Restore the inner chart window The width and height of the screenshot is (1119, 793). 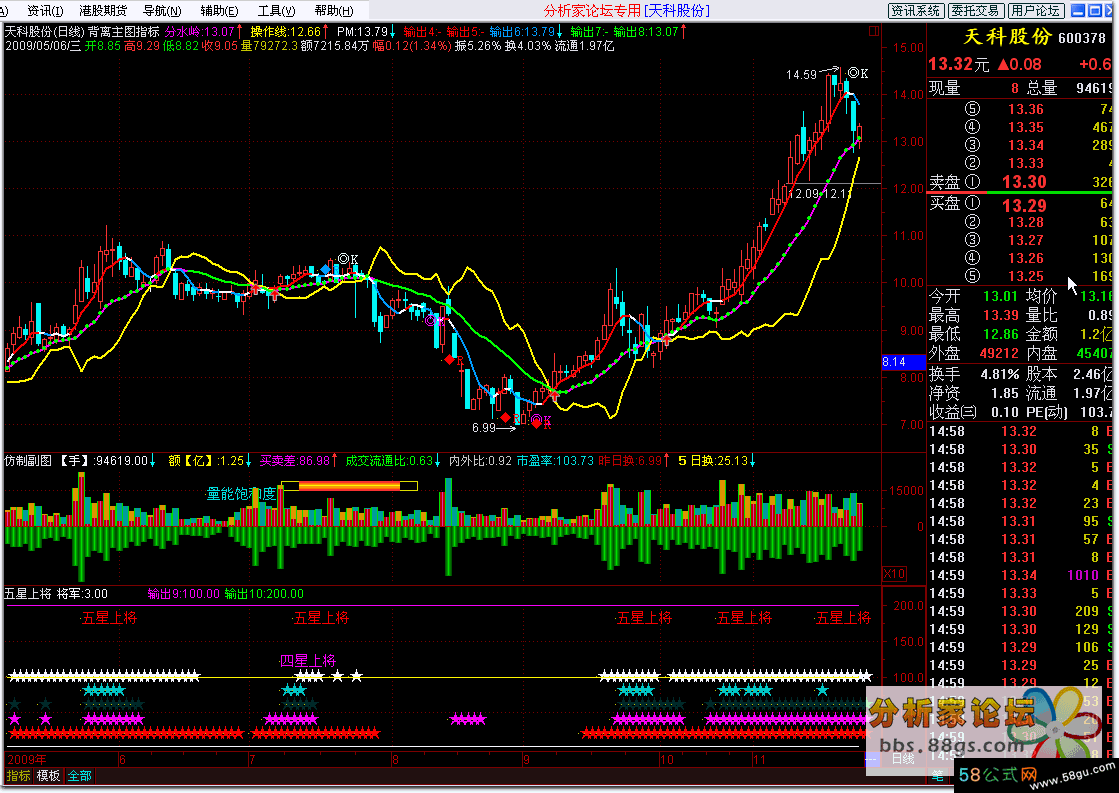click(x=1093, y=10)
